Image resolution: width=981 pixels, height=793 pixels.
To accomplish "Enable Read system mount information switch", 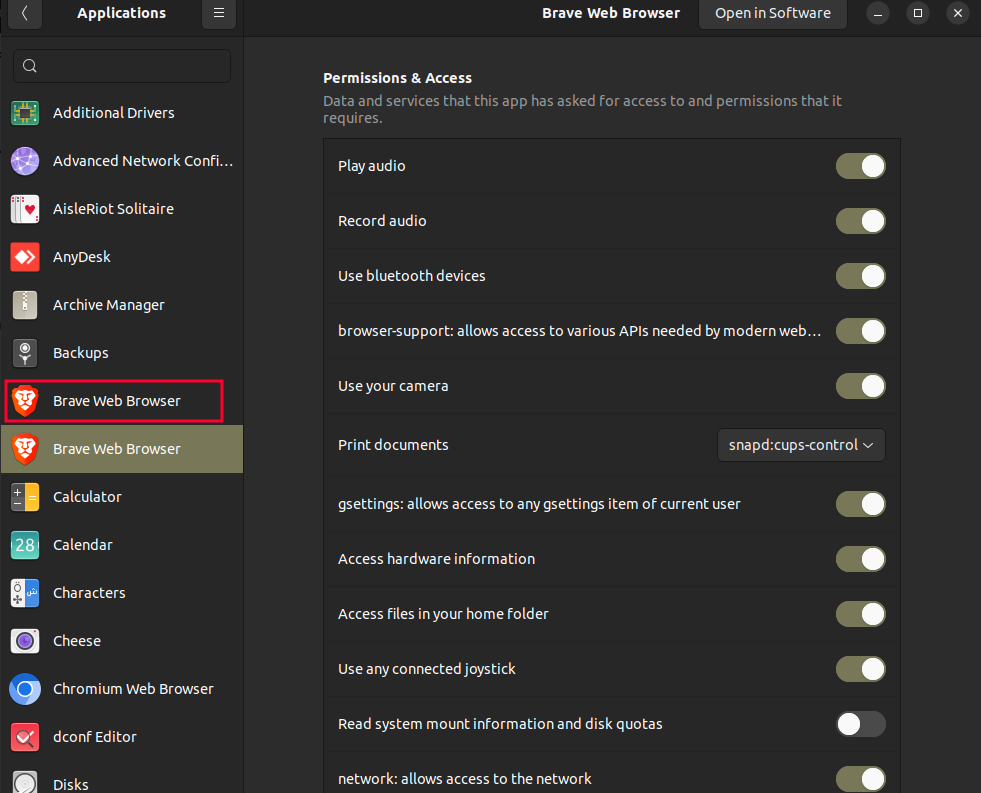I will pos(860,724).
